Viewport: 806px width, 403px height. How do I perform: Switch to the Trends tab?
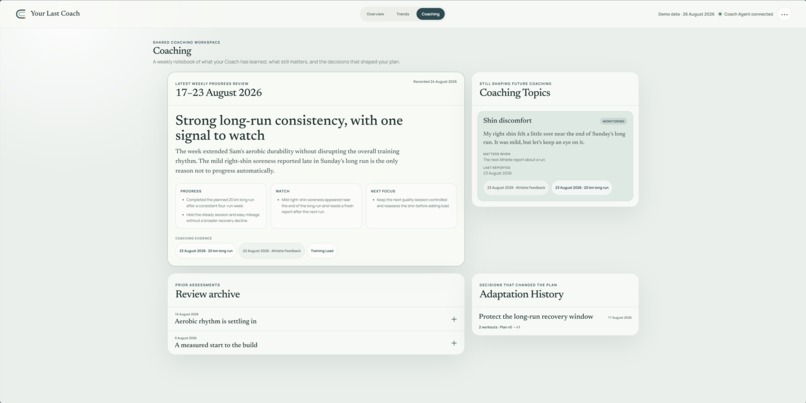[402, 14]
